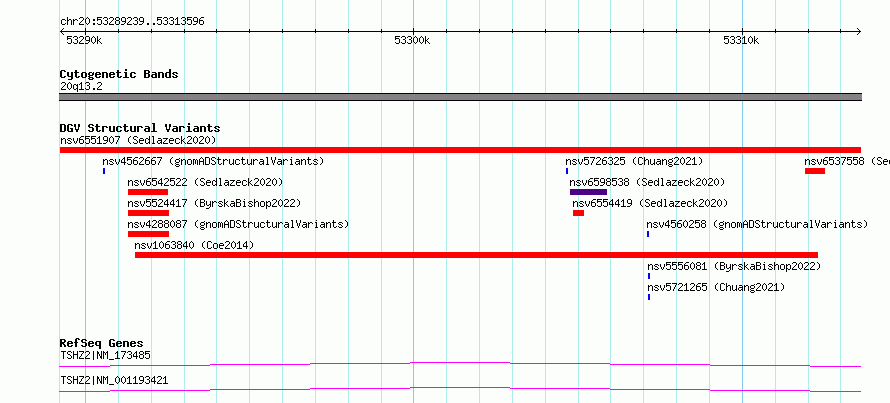Screen dimensions: 890x403
Task: Click the blue nsv5556081 variant mark
Action: (649, 276)
